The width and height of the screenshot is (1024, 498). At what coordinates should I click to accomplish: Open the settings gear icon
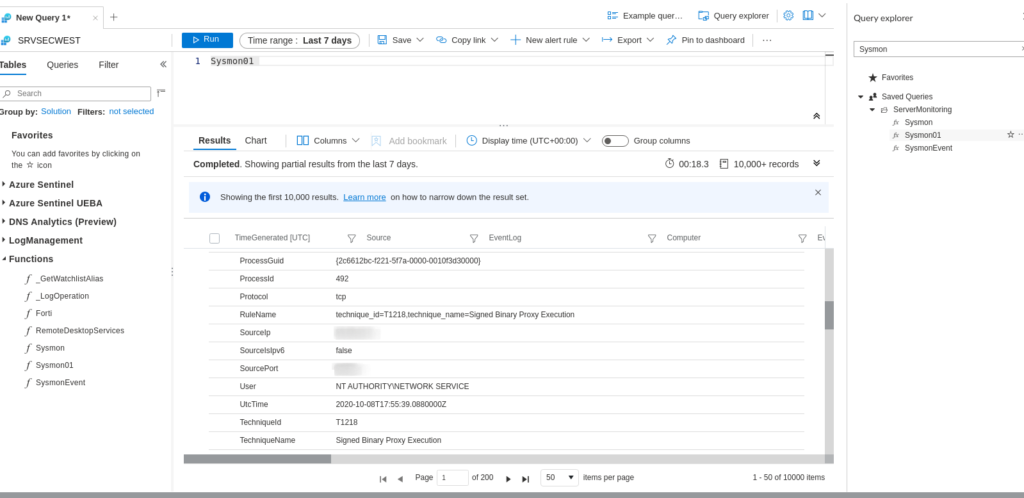click(x=788, y=16)
